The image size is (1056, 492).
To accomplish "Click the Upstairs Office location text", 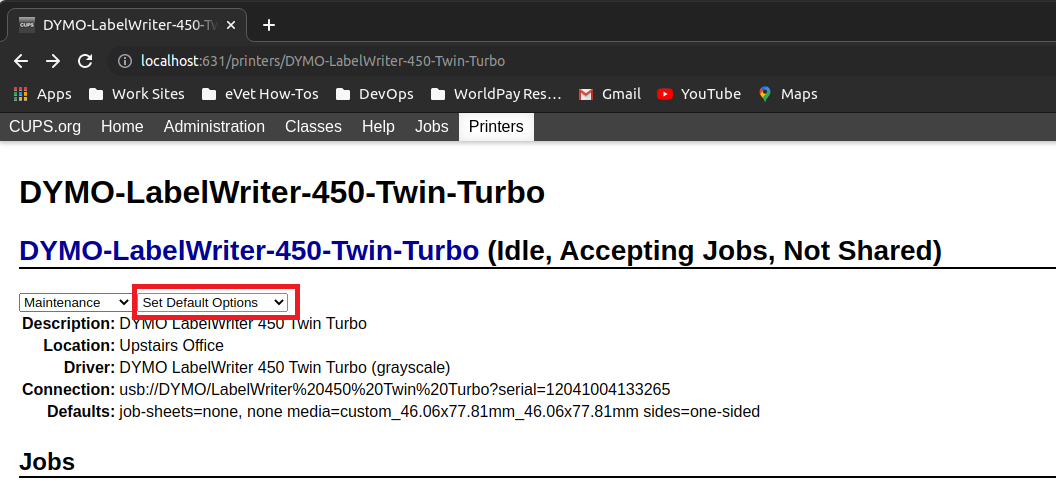I will [172, 346].
